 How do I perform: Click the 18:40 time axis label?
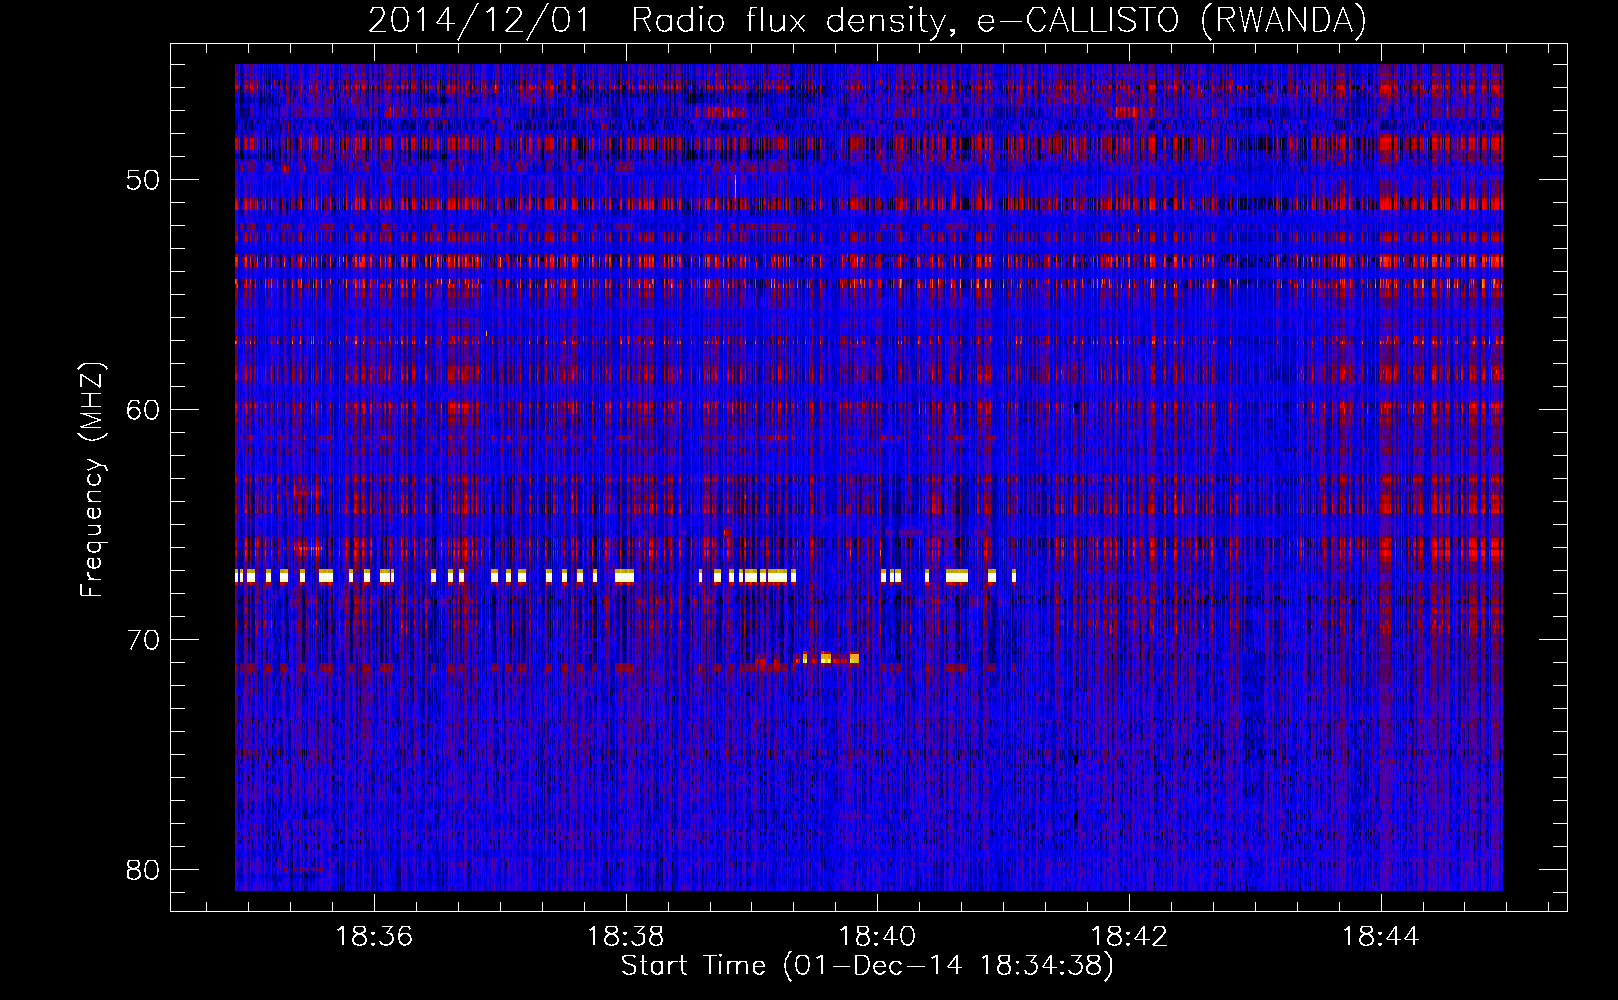tap(877, 937)
